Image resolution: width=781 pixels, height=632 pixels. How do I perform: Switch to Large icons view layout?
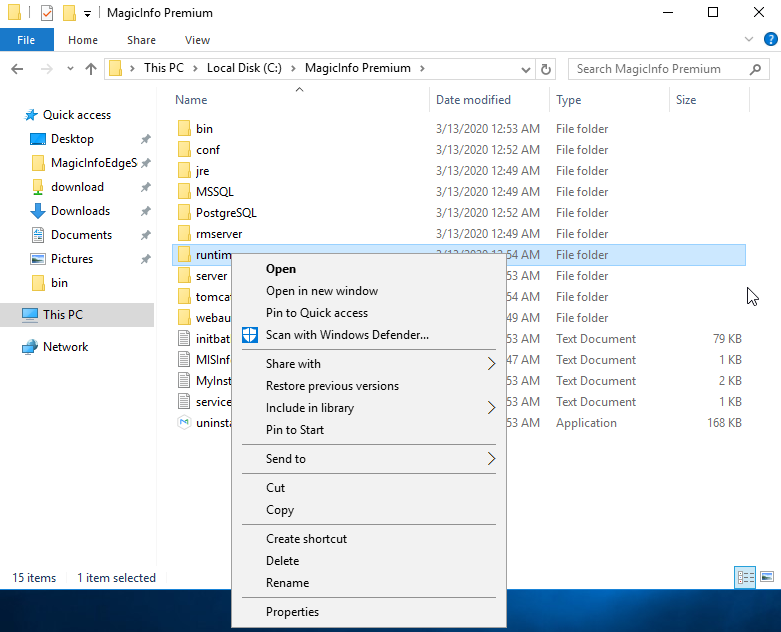pyautogui.click(x=767, y=577)
